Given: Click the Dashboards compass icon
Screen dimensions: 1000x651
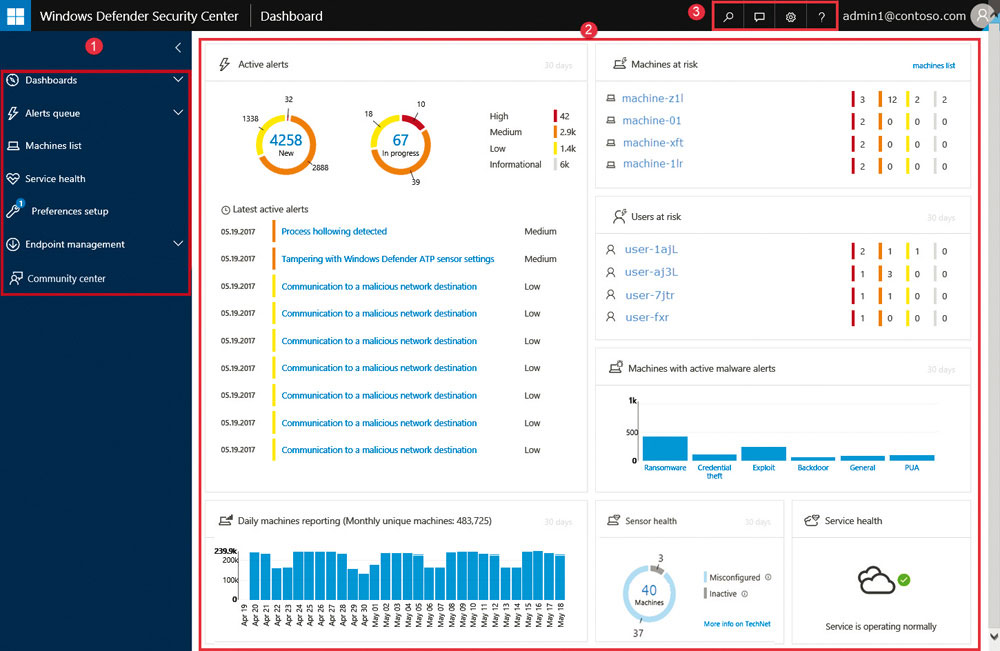Looking at the screenshot, I should [x=12, y=80].
